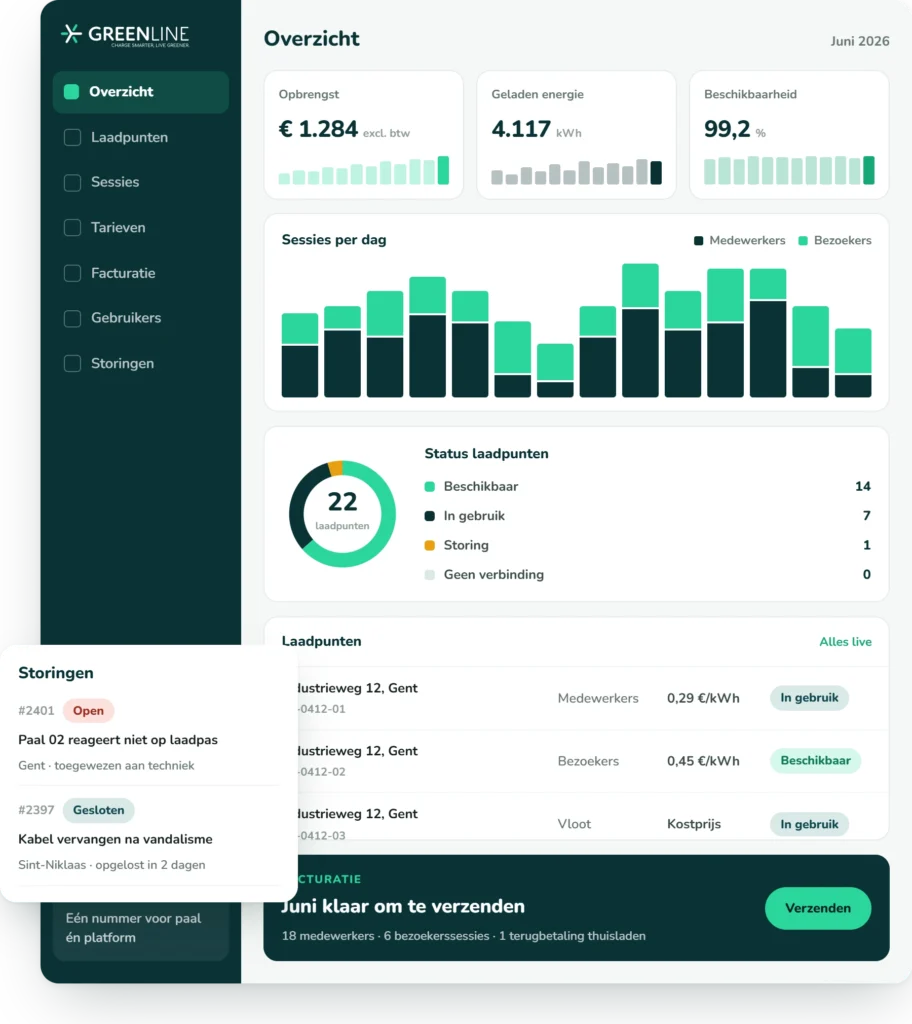This screenshot has width=912, height=1024.
Task: Click 'Sint-Niklaas · opgelost in 2 dagen'
Action: [x=112, y=865]
